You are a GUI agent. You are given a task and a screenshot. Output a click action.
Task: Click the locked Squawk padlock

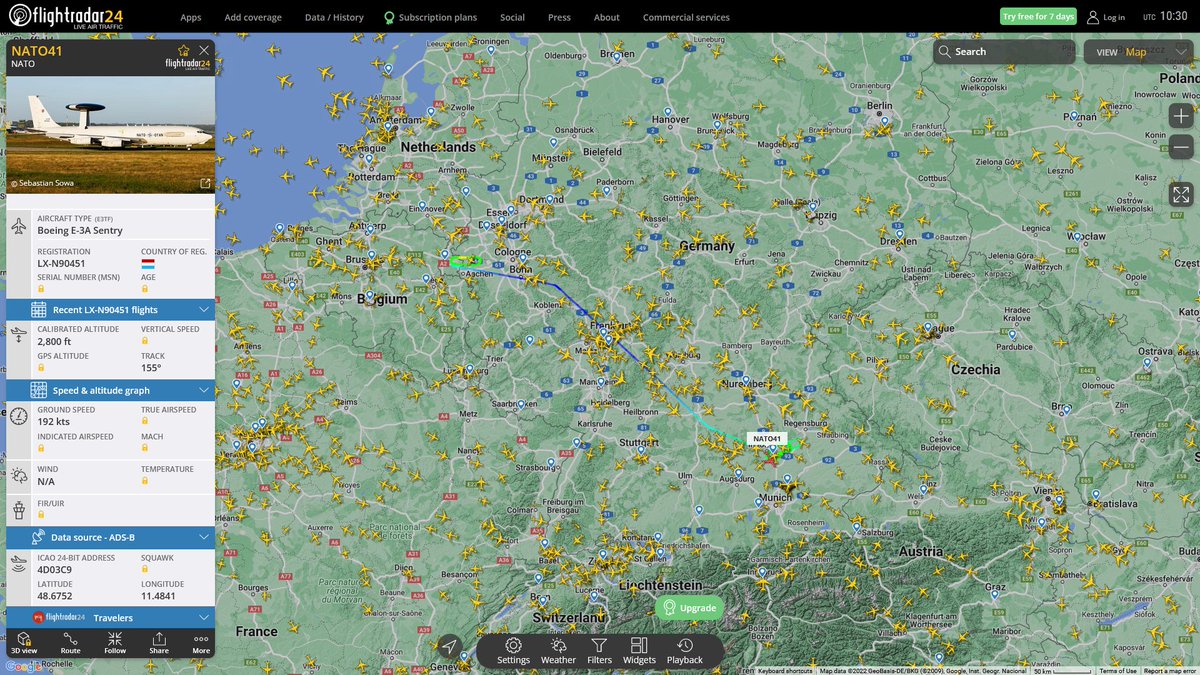click(x=144, y=570)
